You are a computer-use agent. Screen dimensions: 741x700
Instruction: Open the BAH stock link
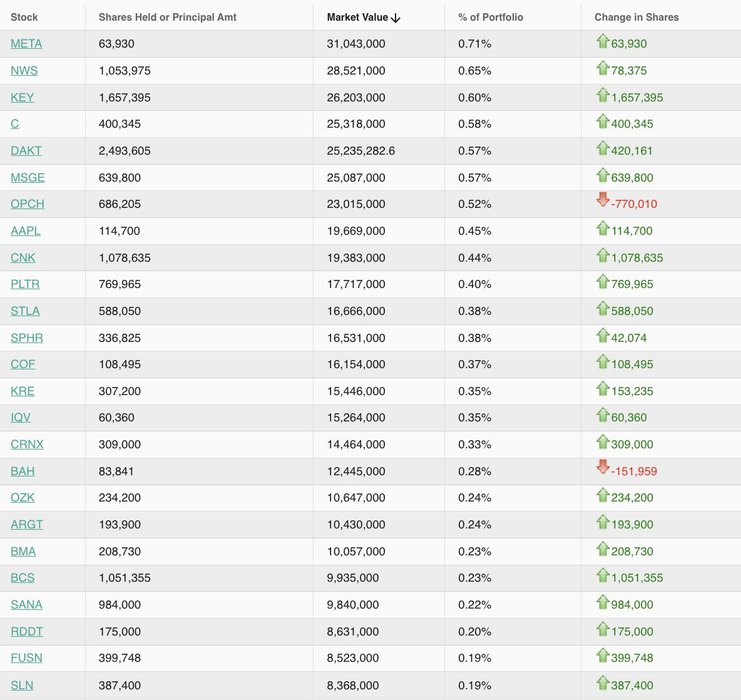[22, 471]
